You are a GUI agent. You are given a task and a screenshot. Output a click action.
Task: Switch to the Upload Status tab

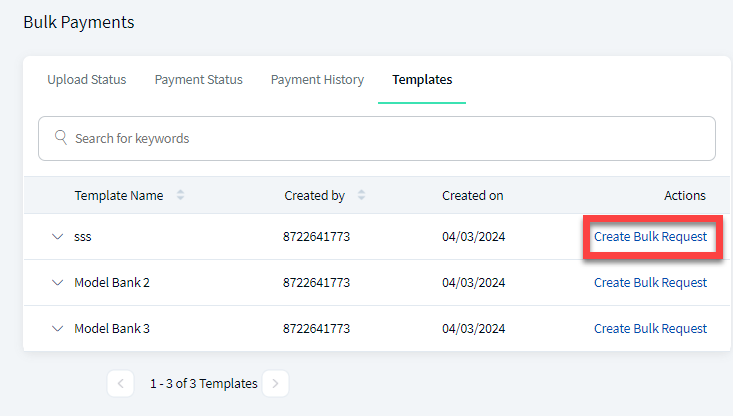point(86,79)
